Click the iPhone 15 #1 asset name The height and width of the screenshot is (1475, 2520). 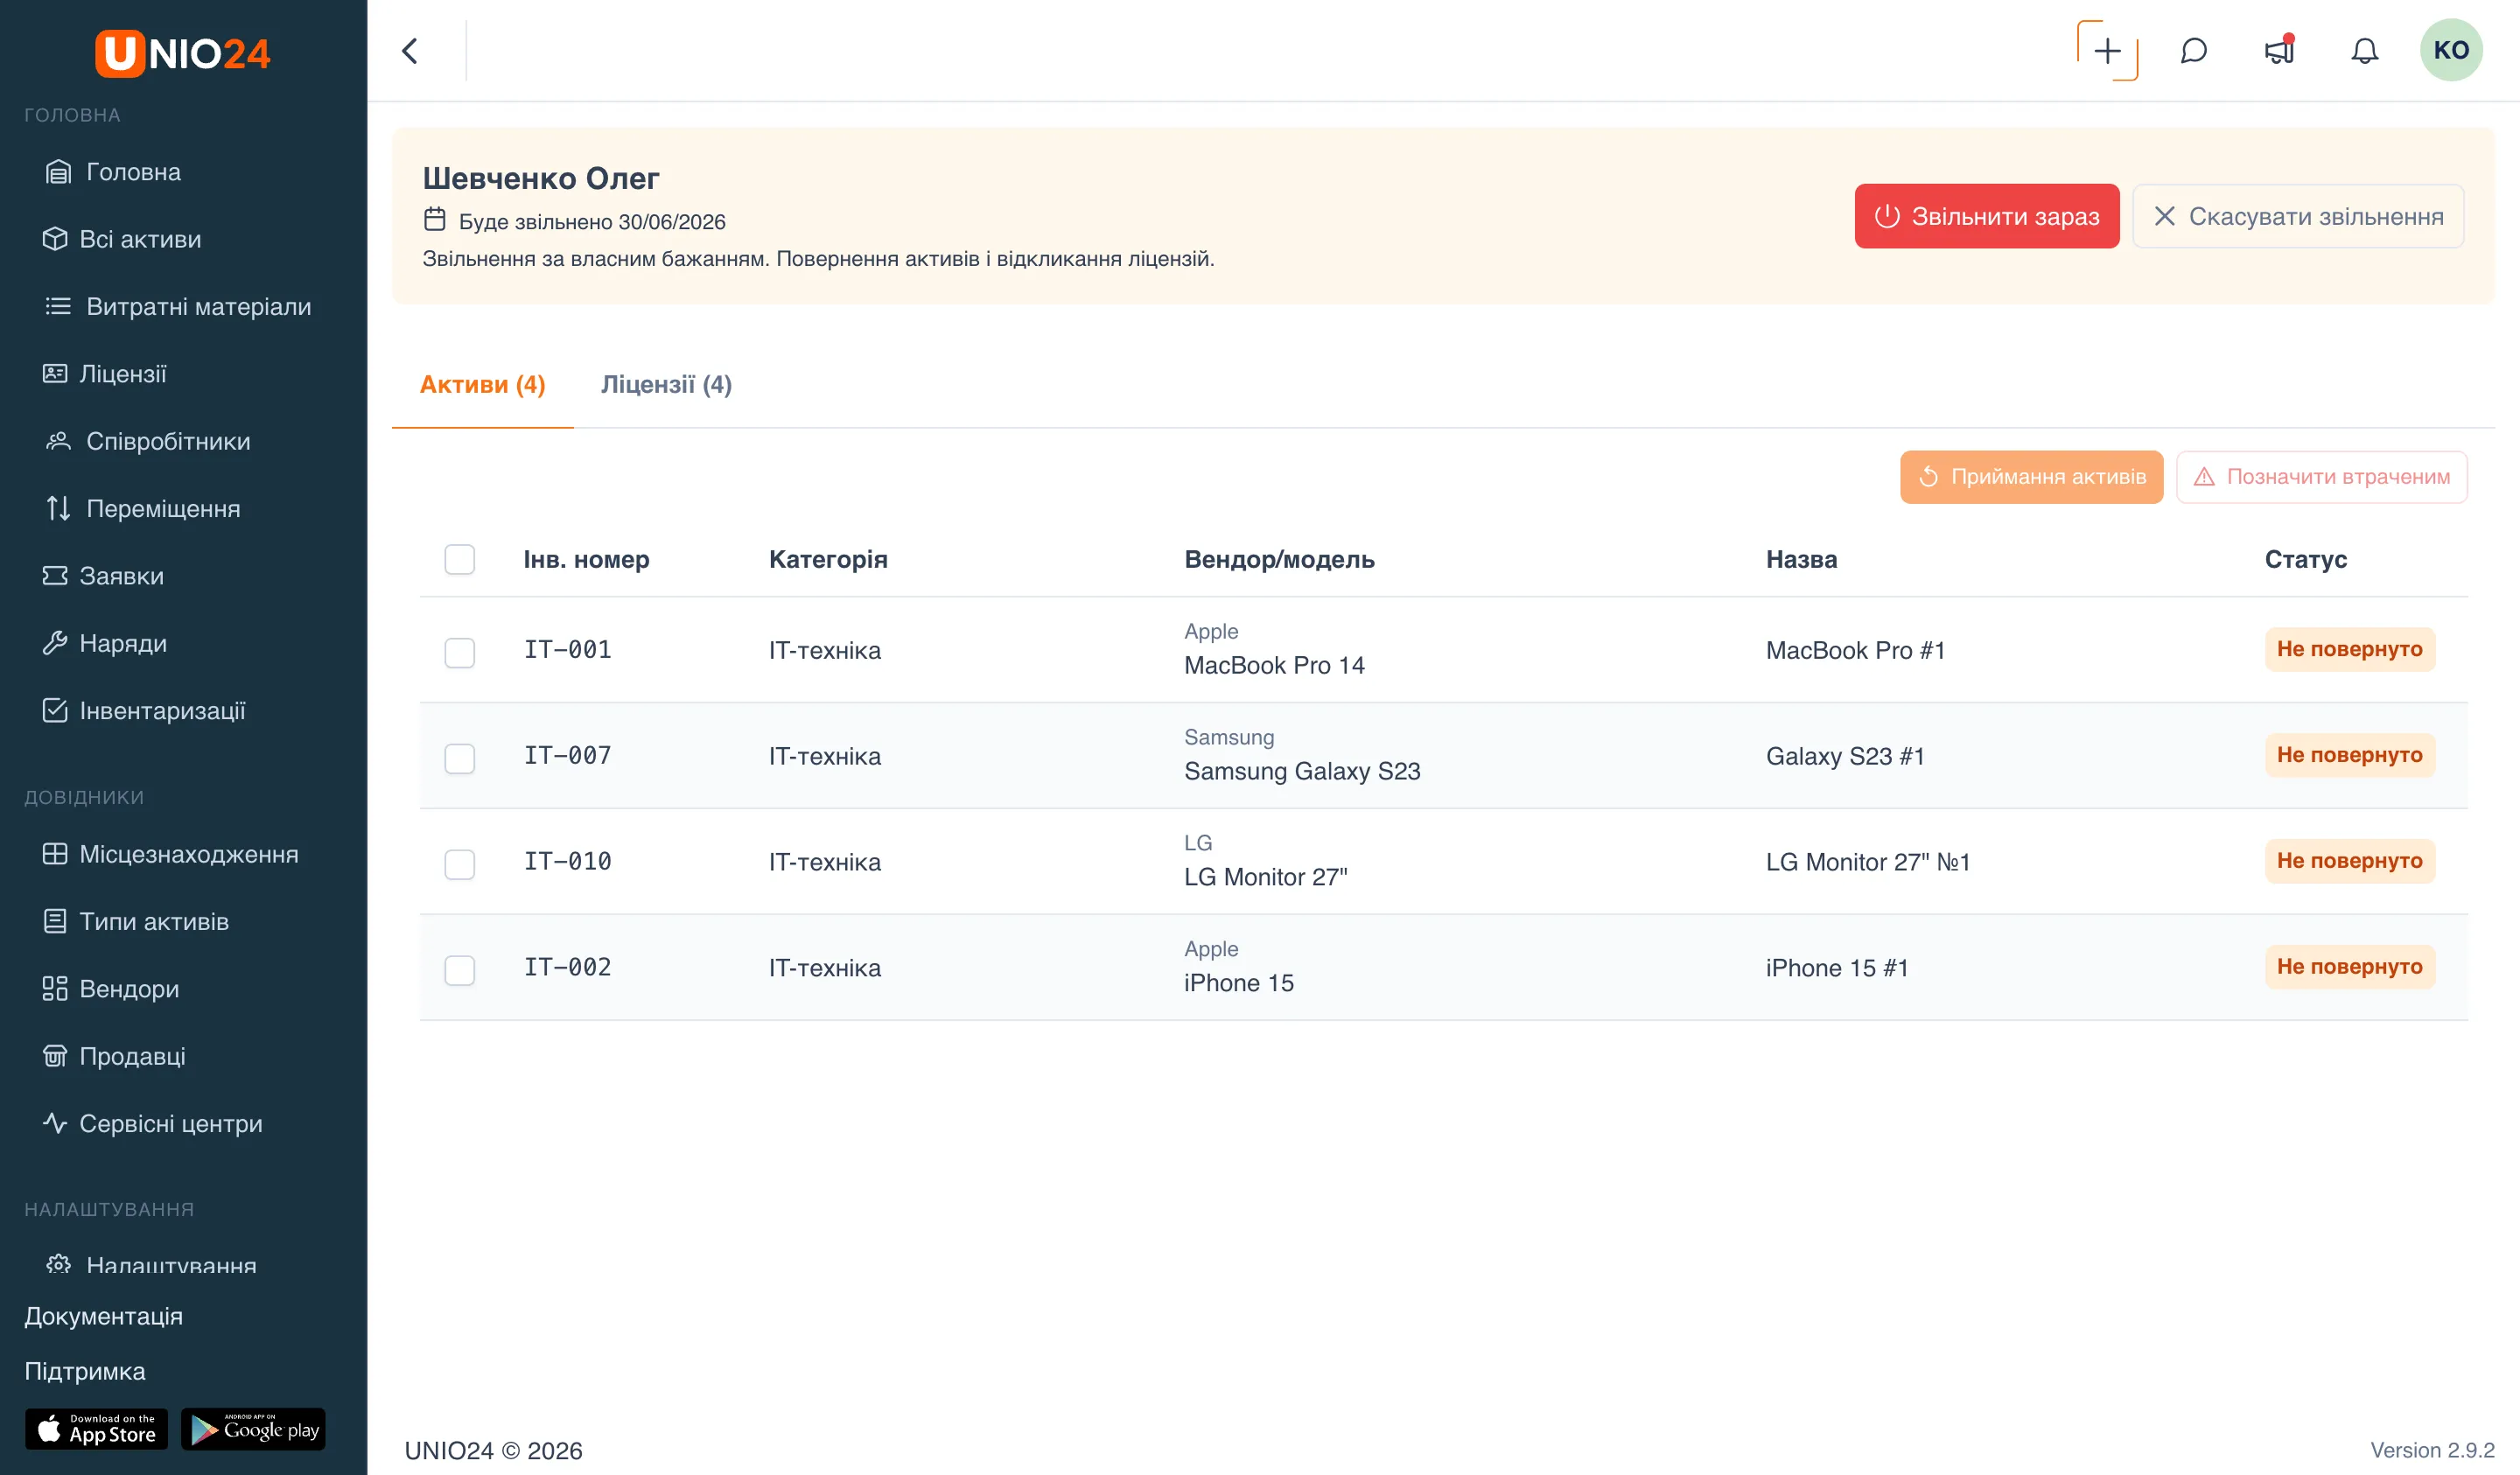[1837, 968]
